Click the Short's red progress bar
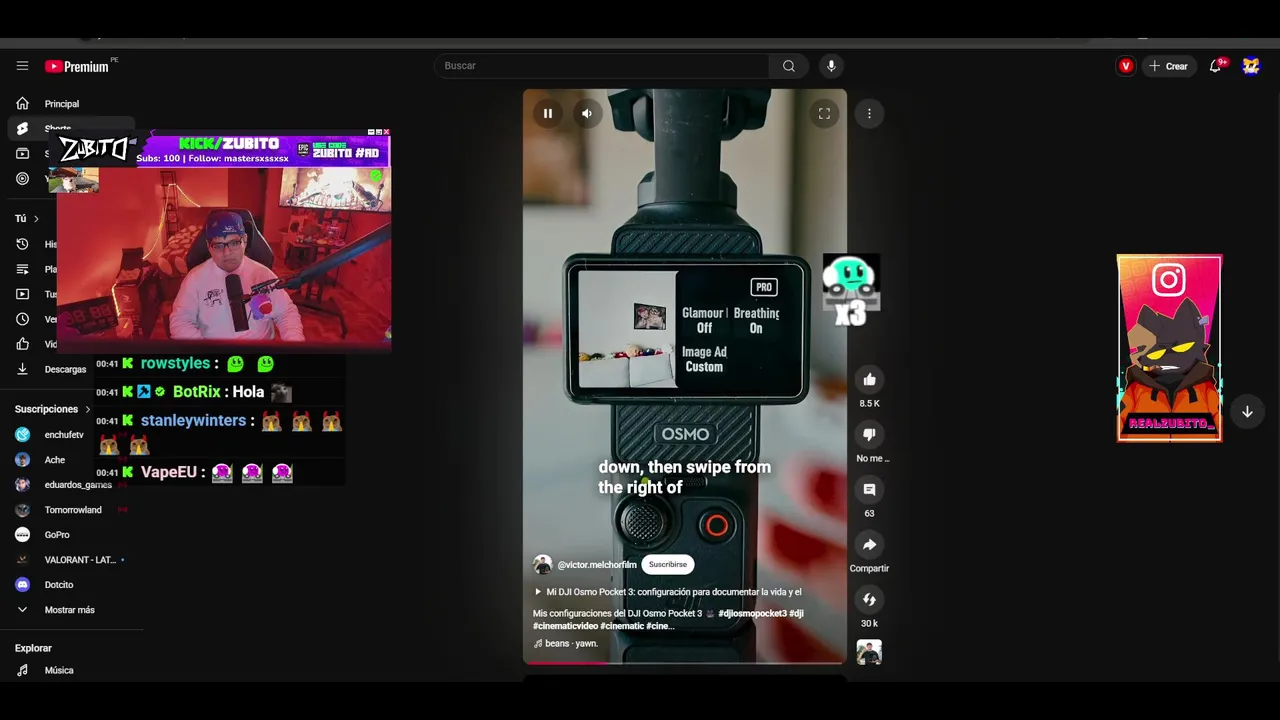The width and height of the screenshot is (1280, 720). point(684,662)
